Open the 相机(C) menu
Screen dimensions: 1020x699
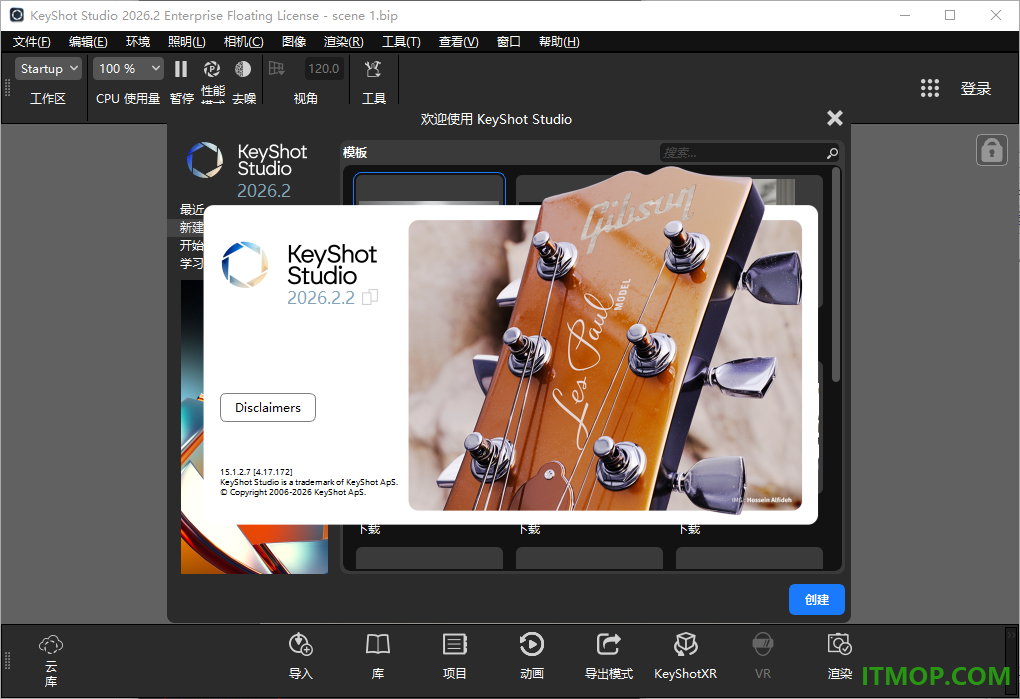coord(243,42)
